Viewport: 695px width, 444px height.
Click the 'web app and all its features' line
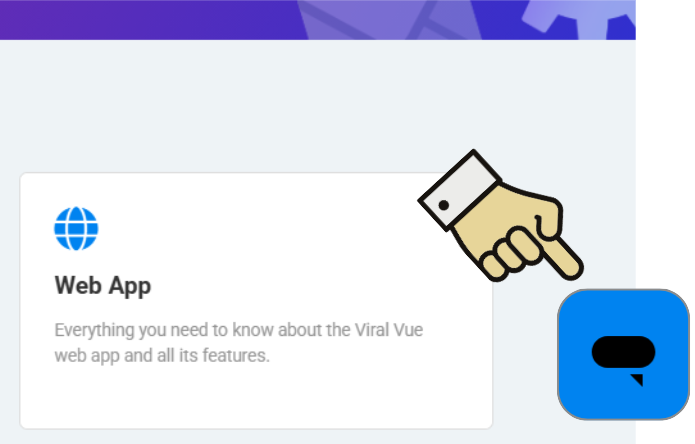[x=162, y=355]
